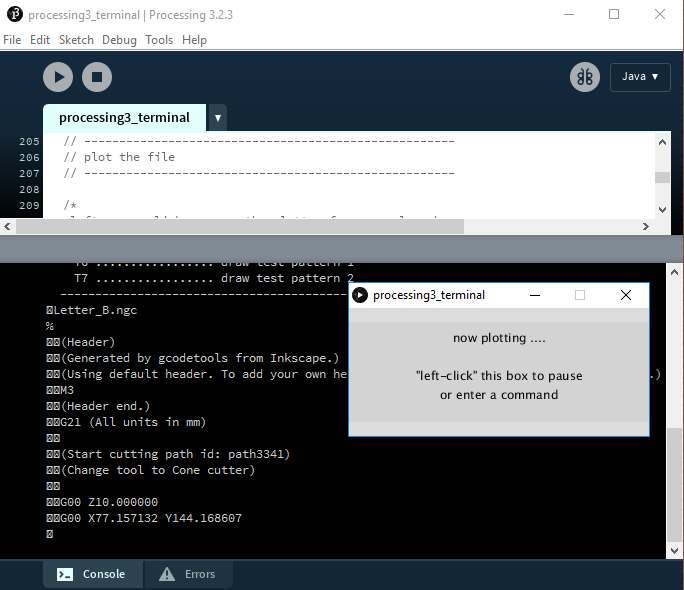
Task: Click the editor vertical scrollbar thumb
Action: (662, 177)
